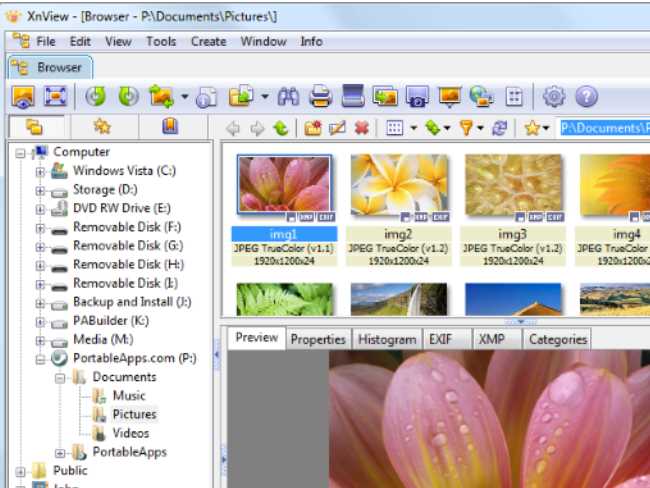Start slideshow with projector screen icon
This screenshot has height=488, width=650.
pos(450,97)
